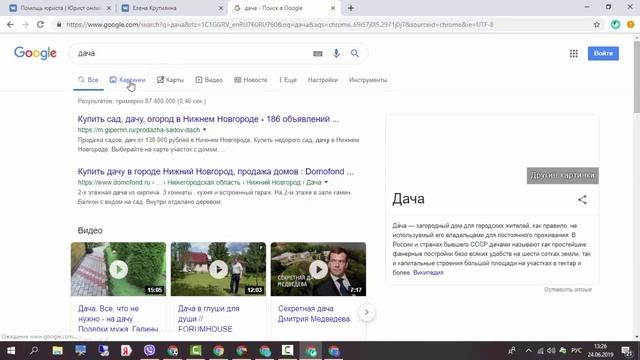Open Viber from the taskbar
Screen dimensions: 640x360
149,351
